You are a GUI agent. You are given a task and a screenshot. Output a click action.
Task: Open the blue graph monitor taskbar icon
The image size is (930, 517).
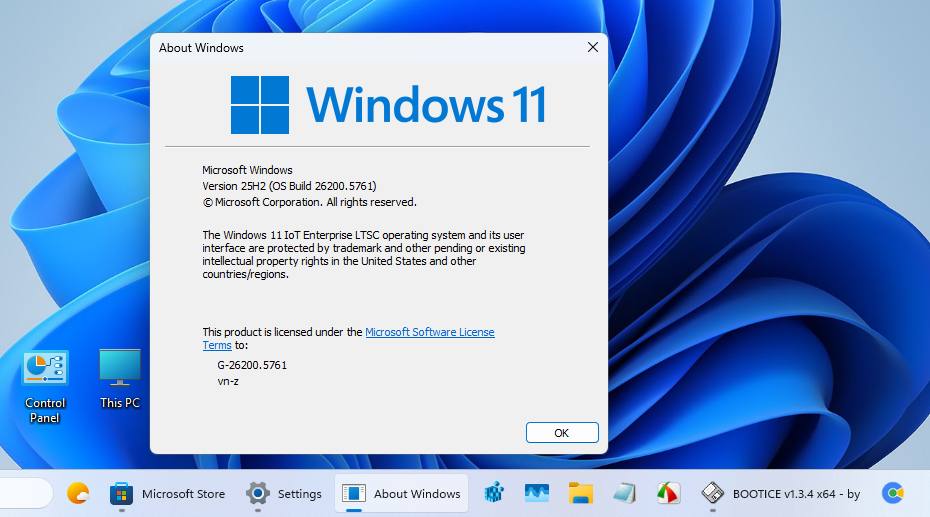[x=537, y=493]
